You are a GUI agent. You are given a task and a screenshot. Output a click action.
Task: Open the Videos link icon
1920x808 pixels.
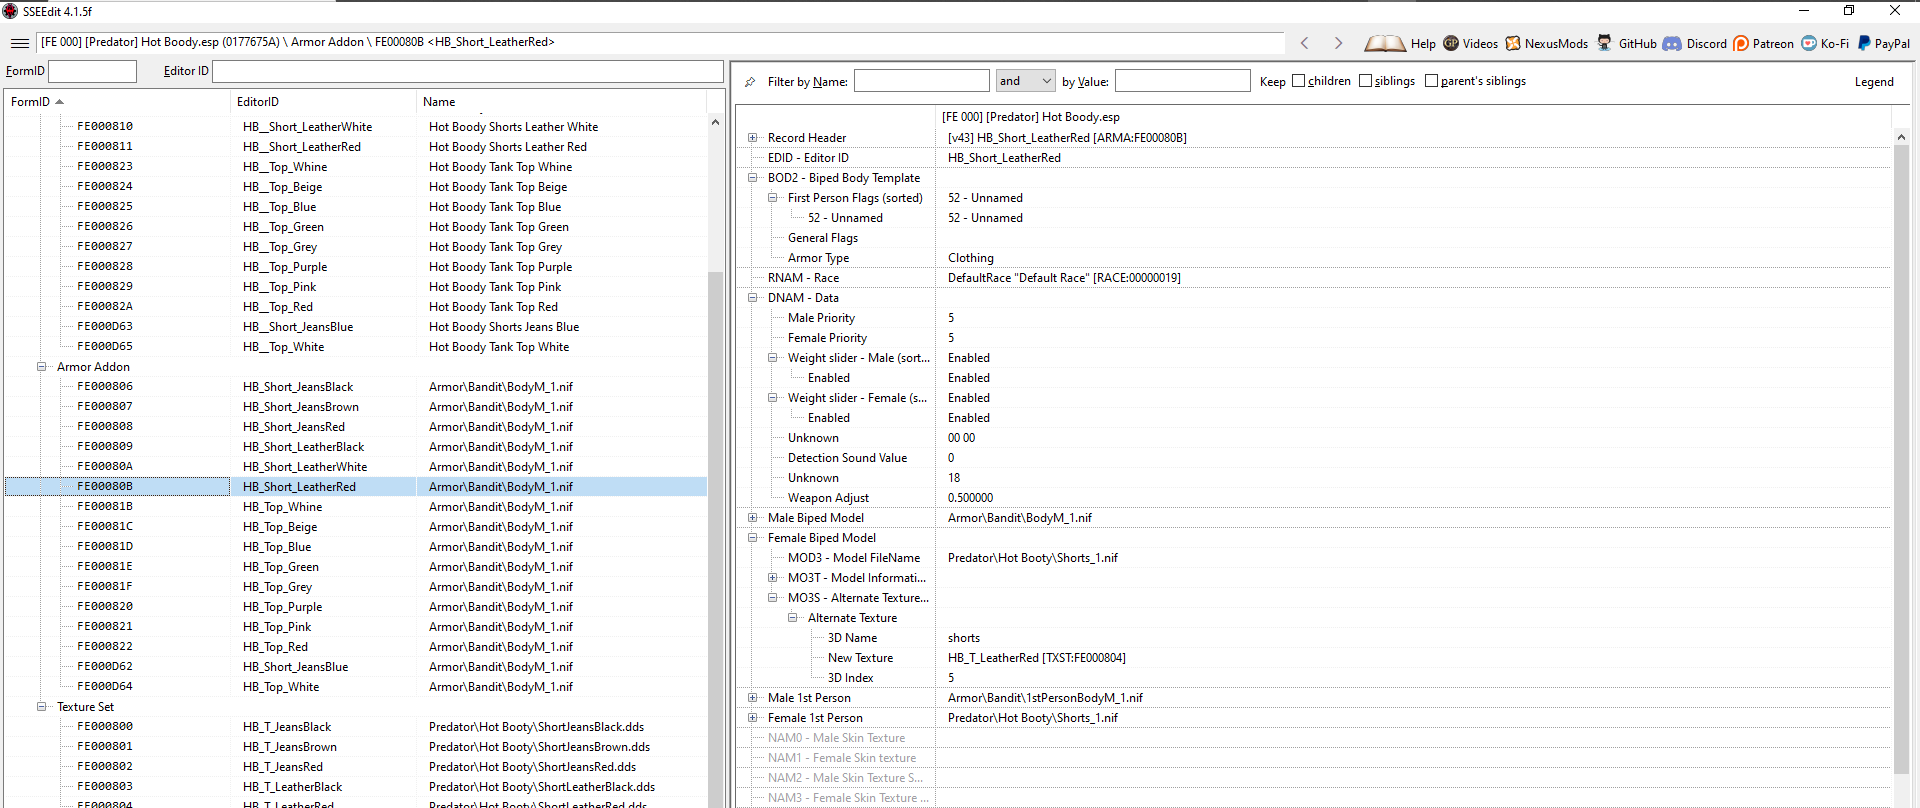(x=1451, y=43)
